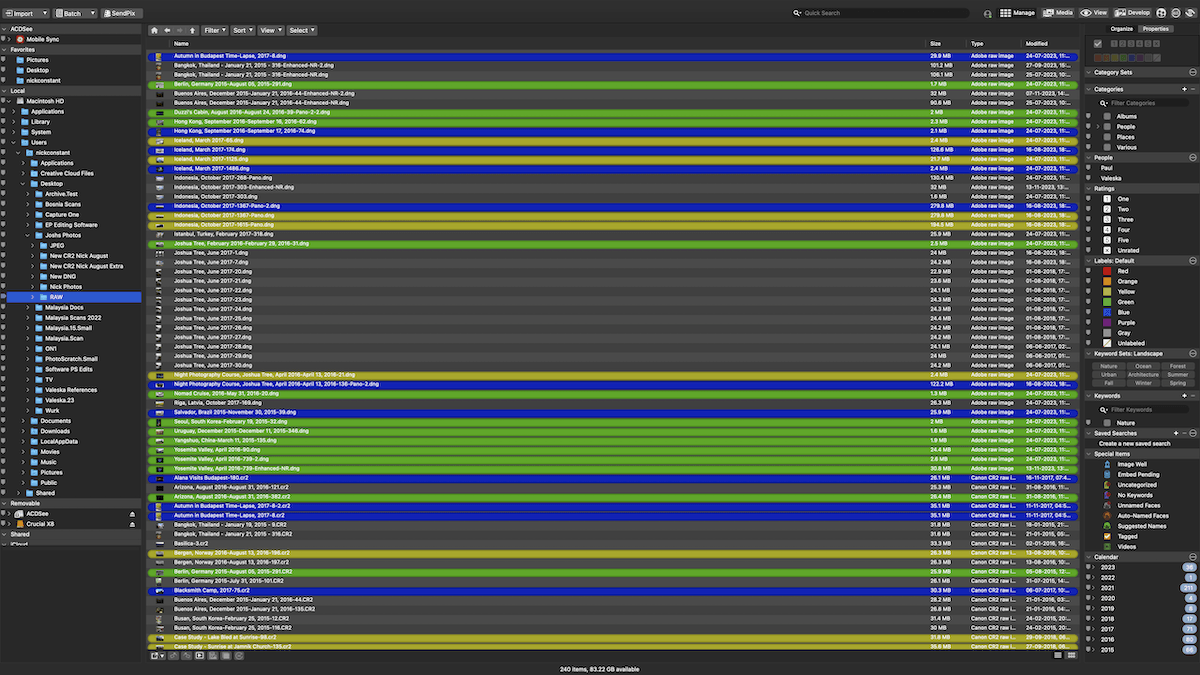
Task: Click the Tagged special item icon
Action: tap(1108, 536)
